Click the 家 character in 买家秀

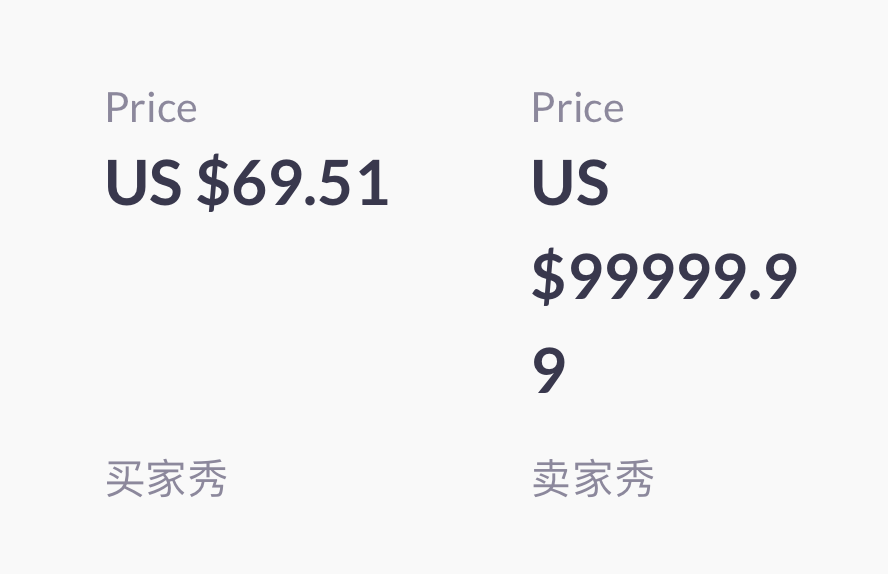coord(166,479)
